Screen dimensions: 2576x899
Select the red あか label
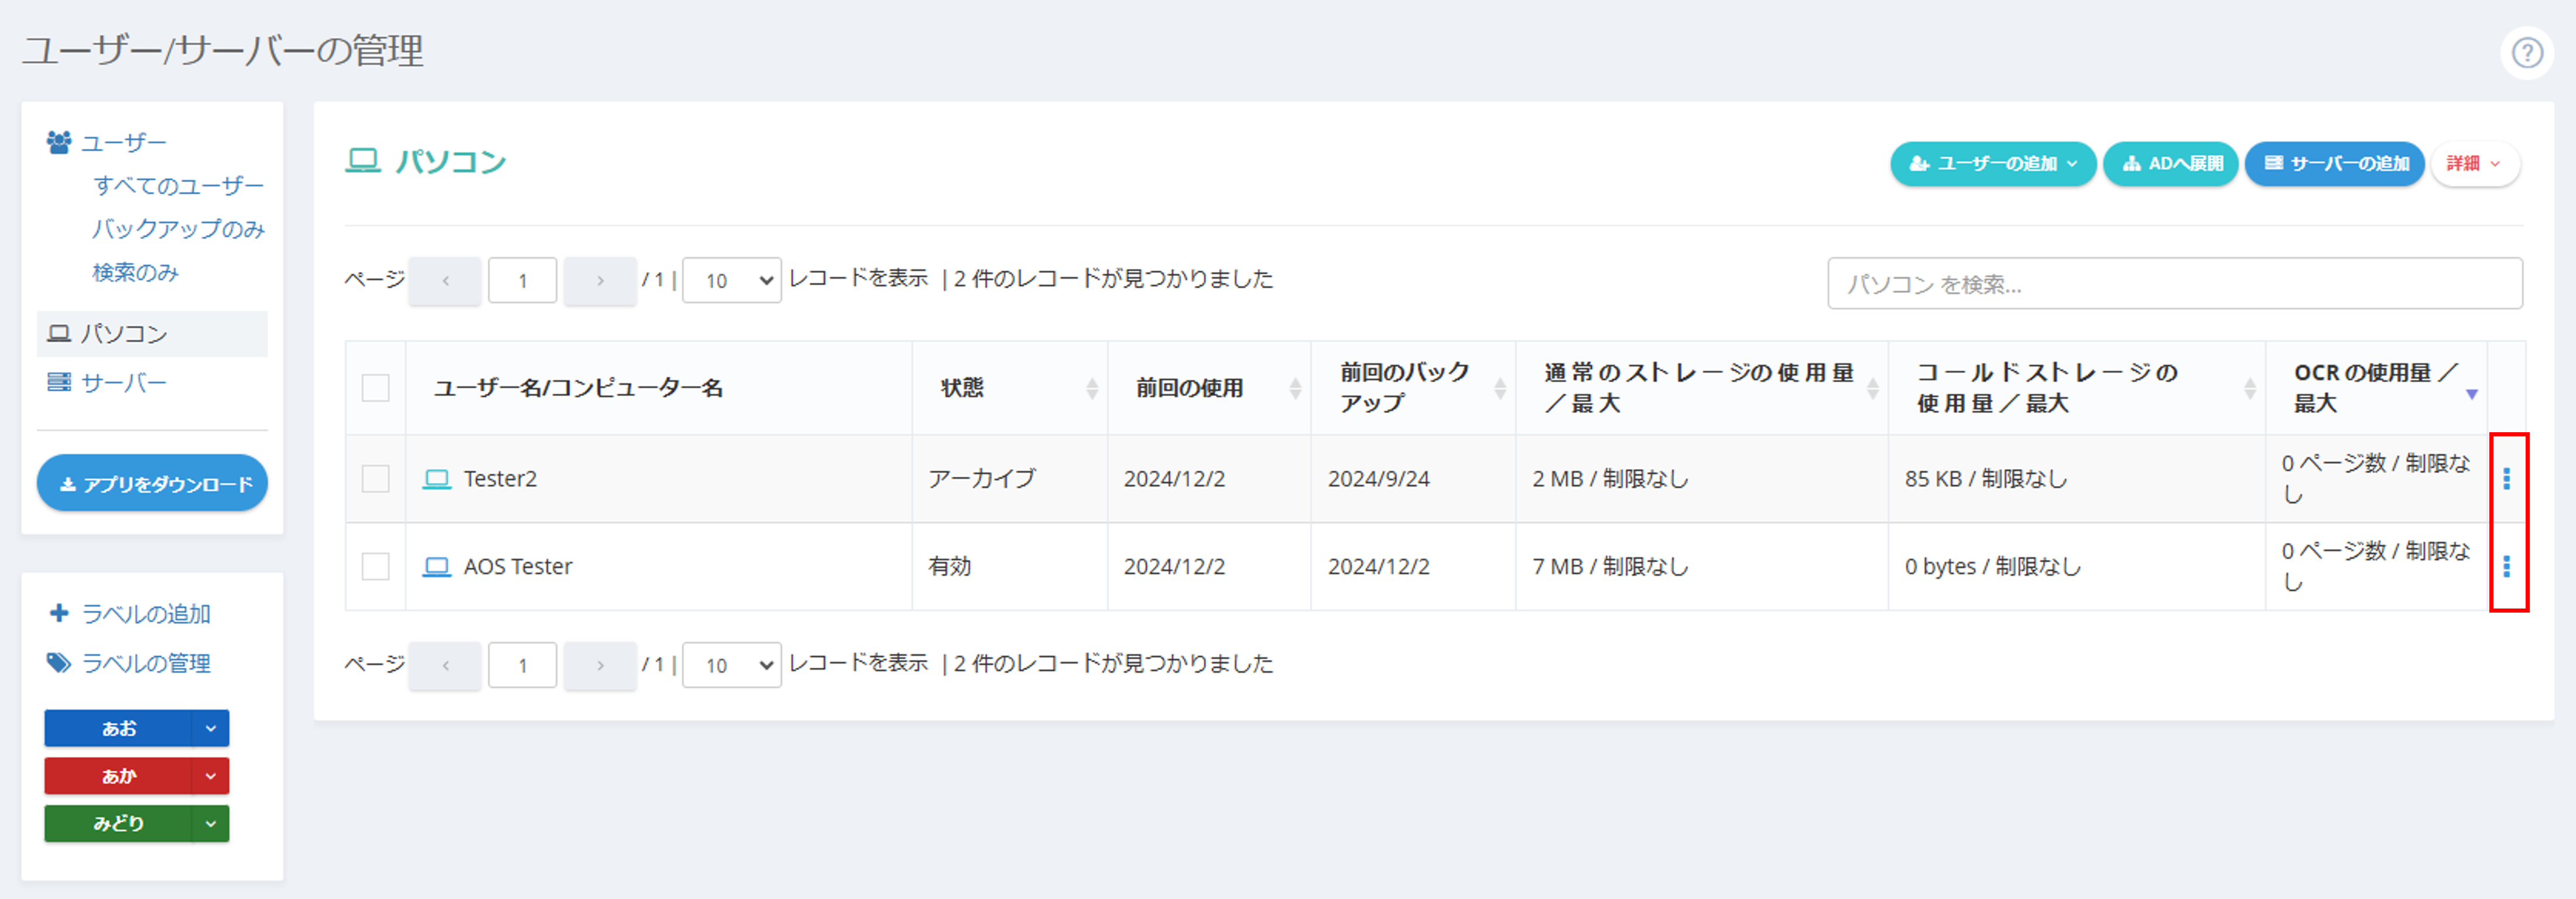[118, 776]
